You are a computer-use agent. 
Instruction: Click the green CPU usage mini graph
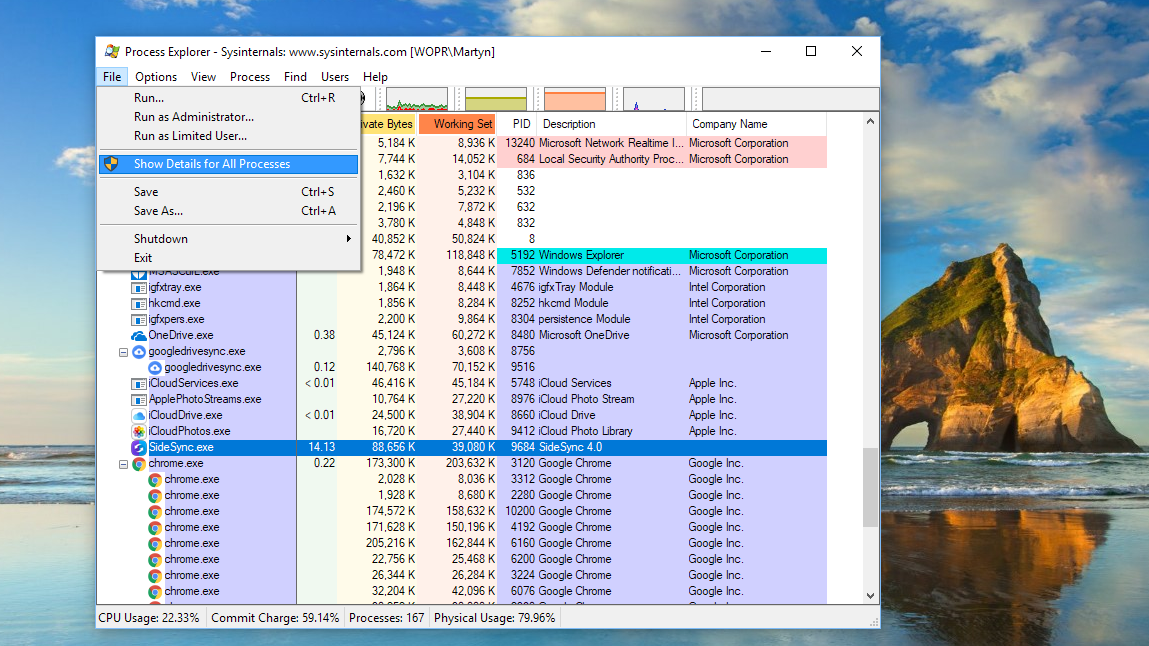[x=417, y=99]
